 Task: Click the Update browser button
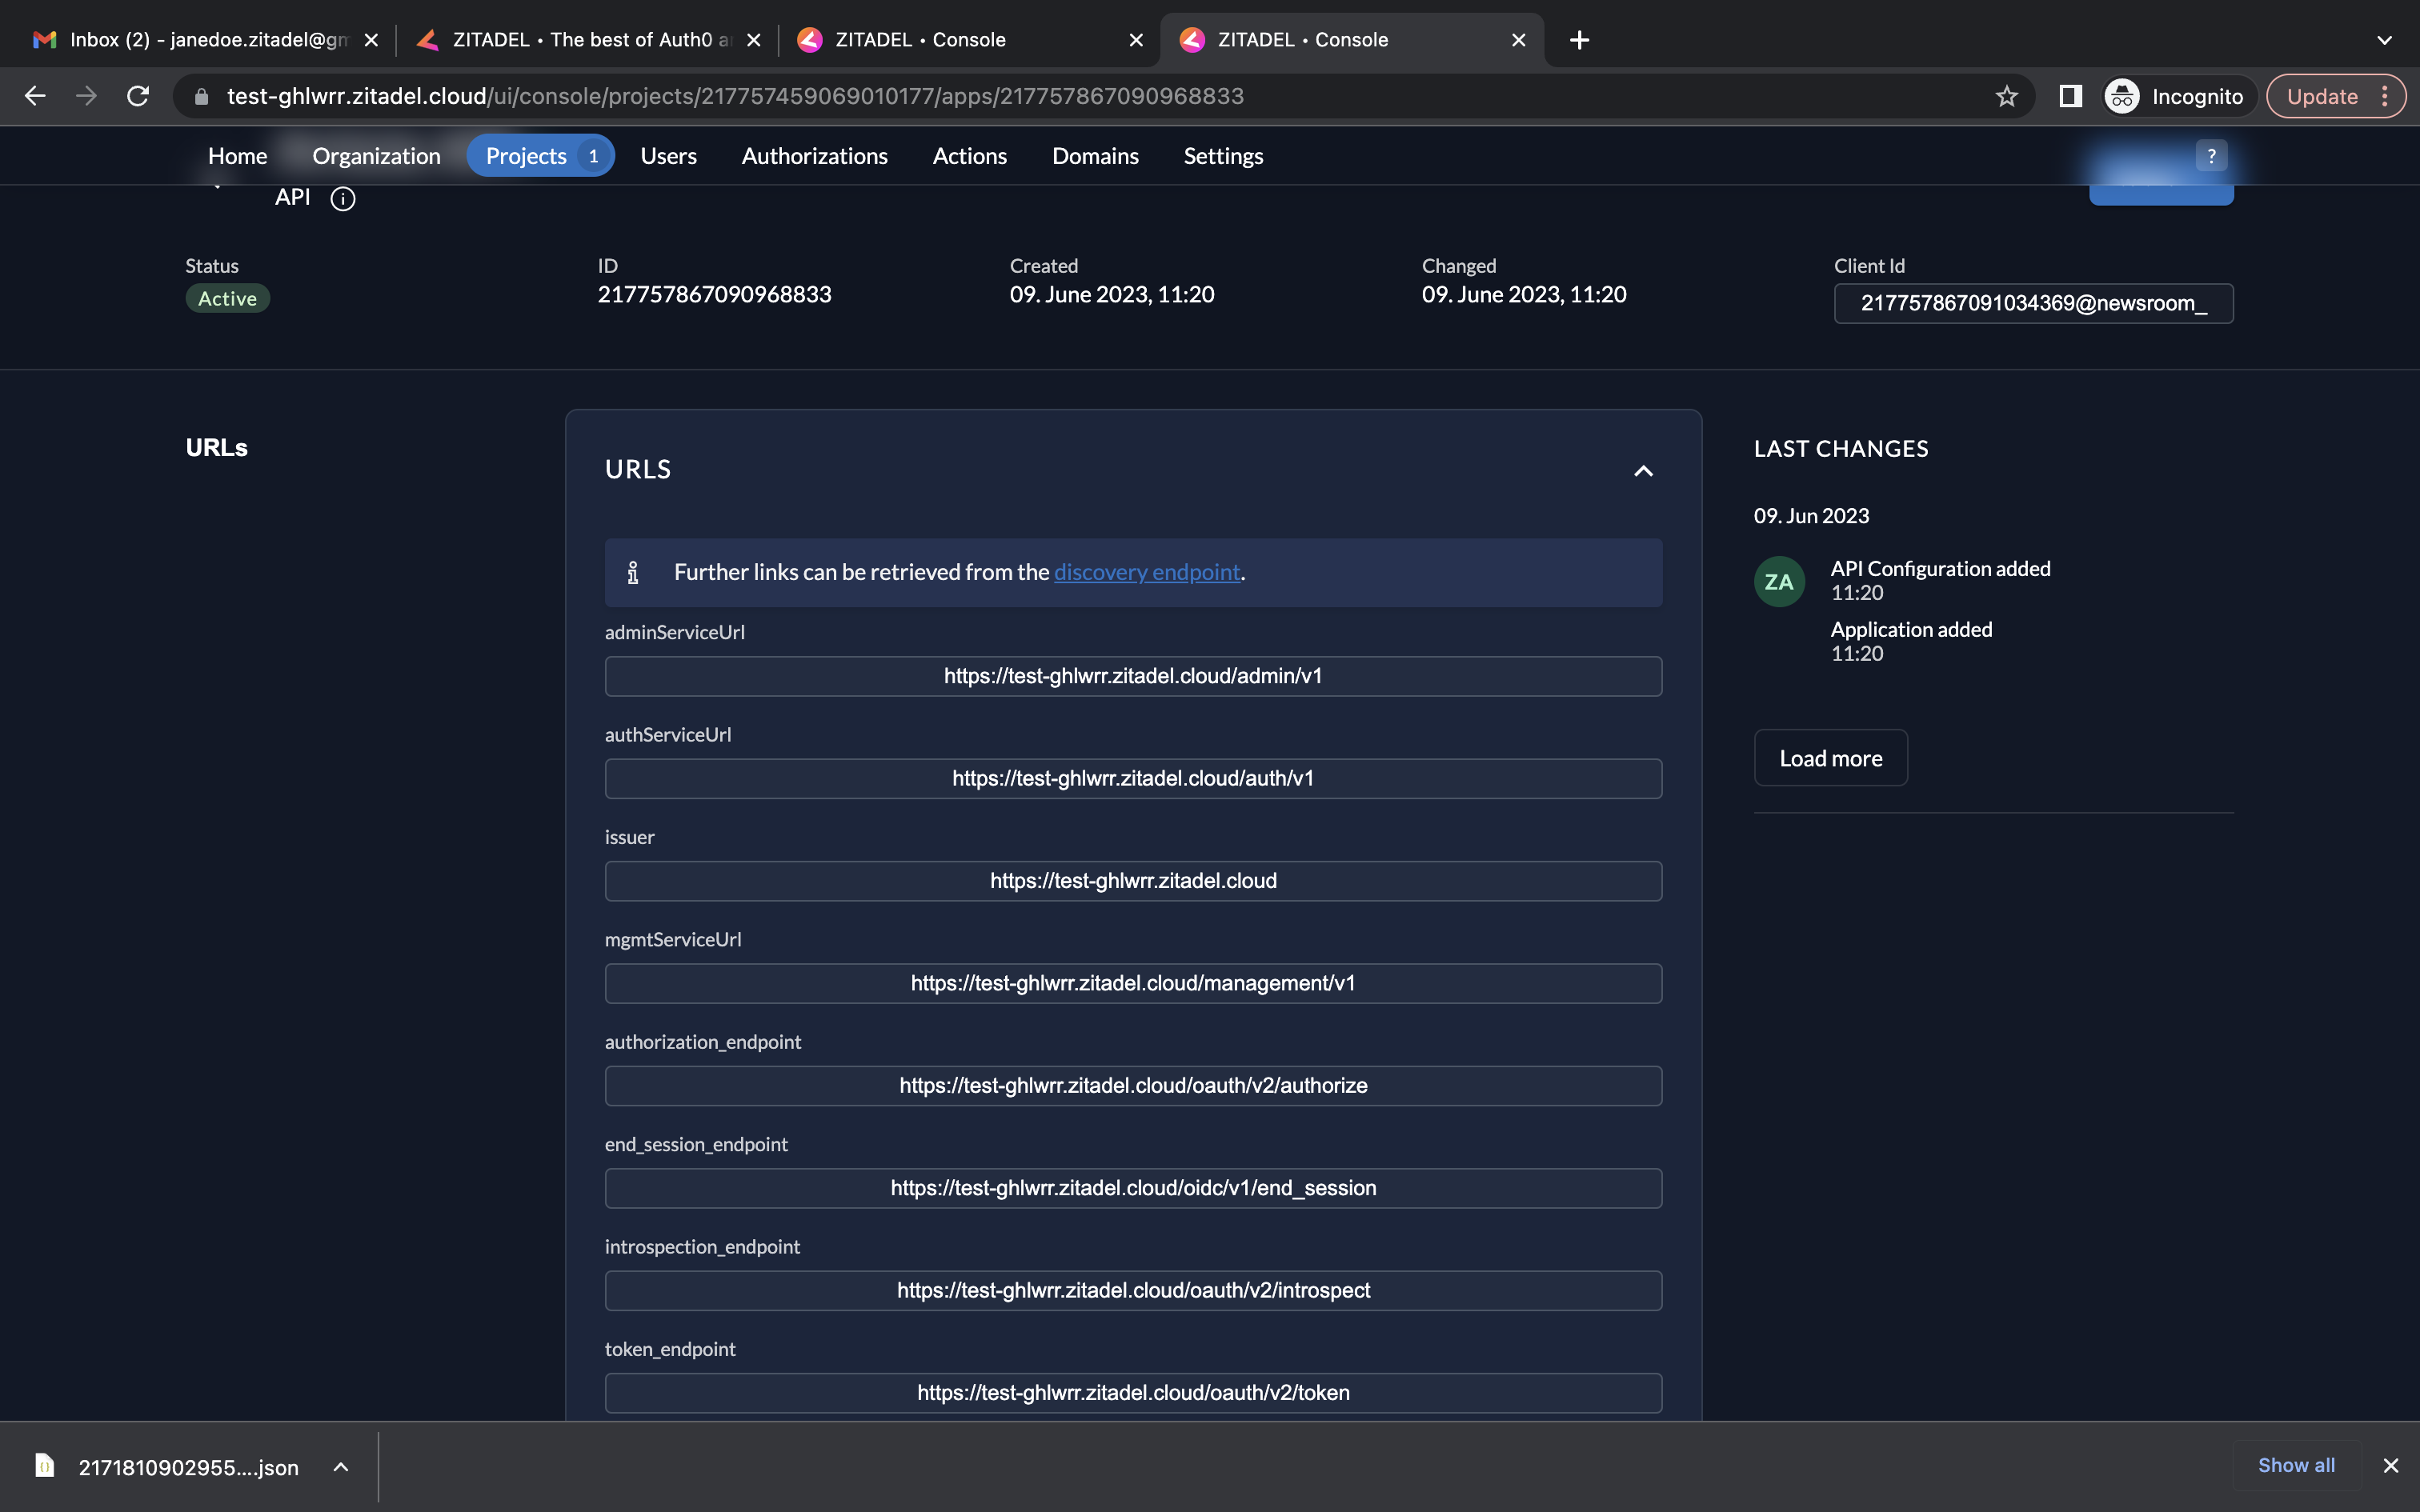click(2322, 96)
